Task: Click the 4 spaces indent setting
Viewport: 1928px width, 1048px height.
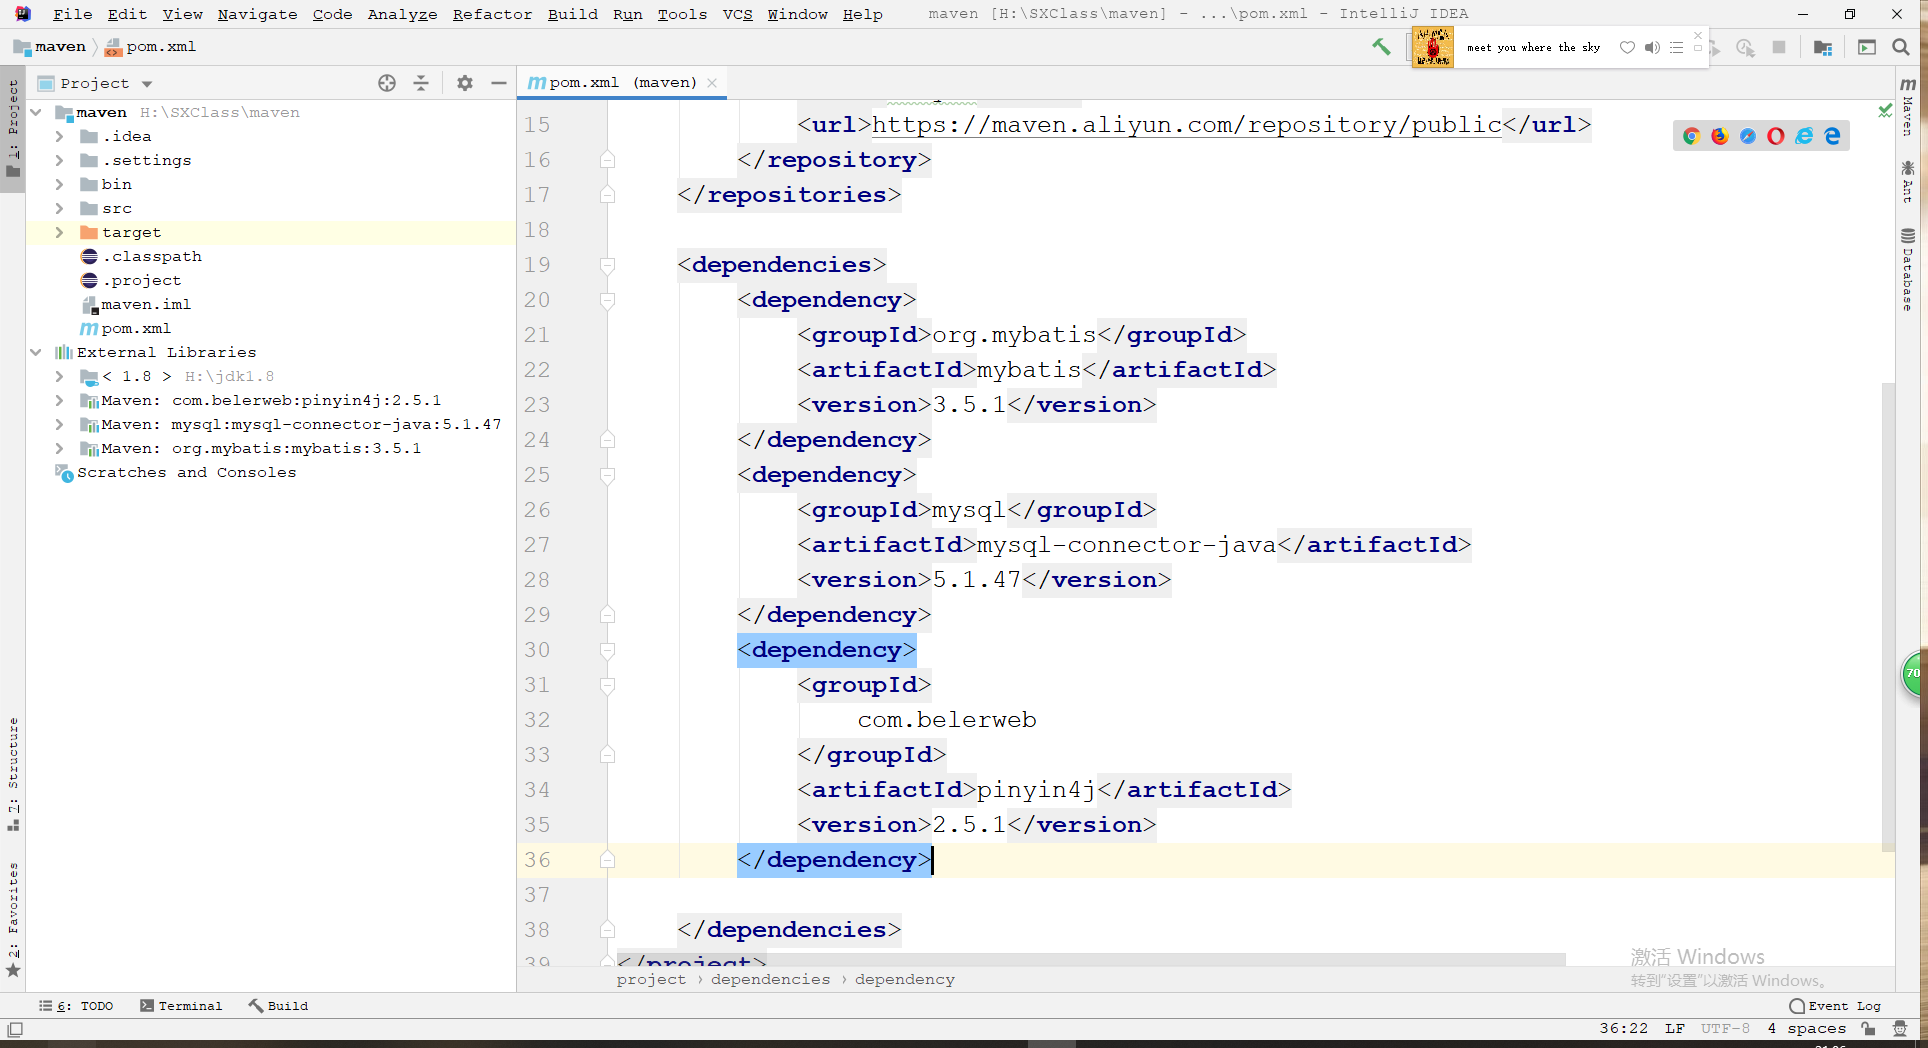Action: tap(1806, 1029)
